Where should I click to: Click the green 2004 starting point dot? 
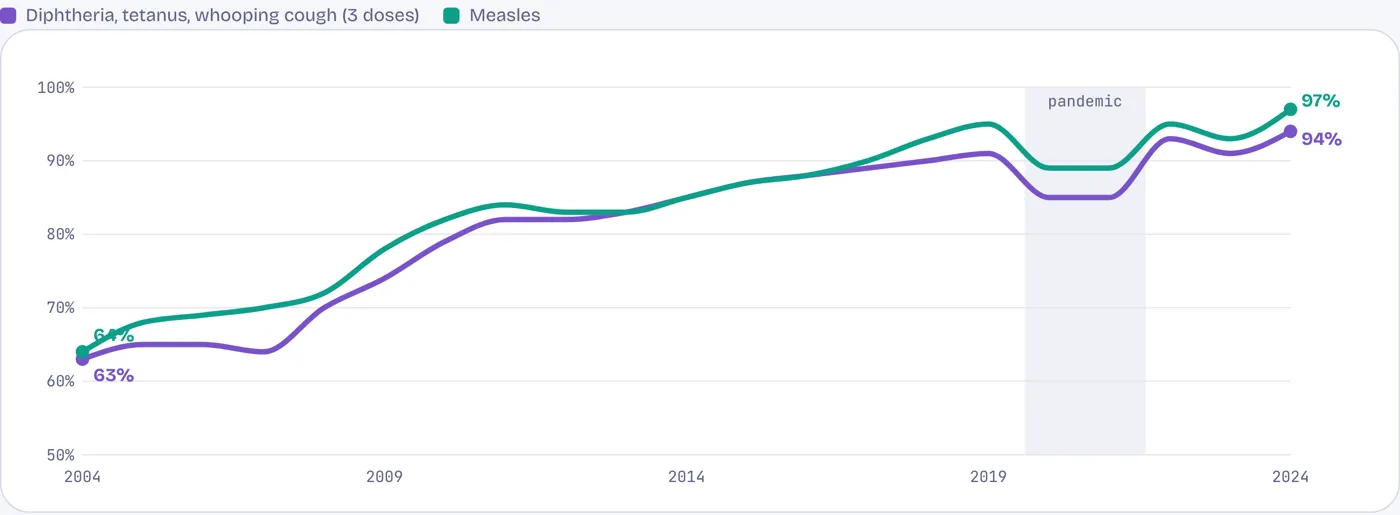tap(82, 352)
